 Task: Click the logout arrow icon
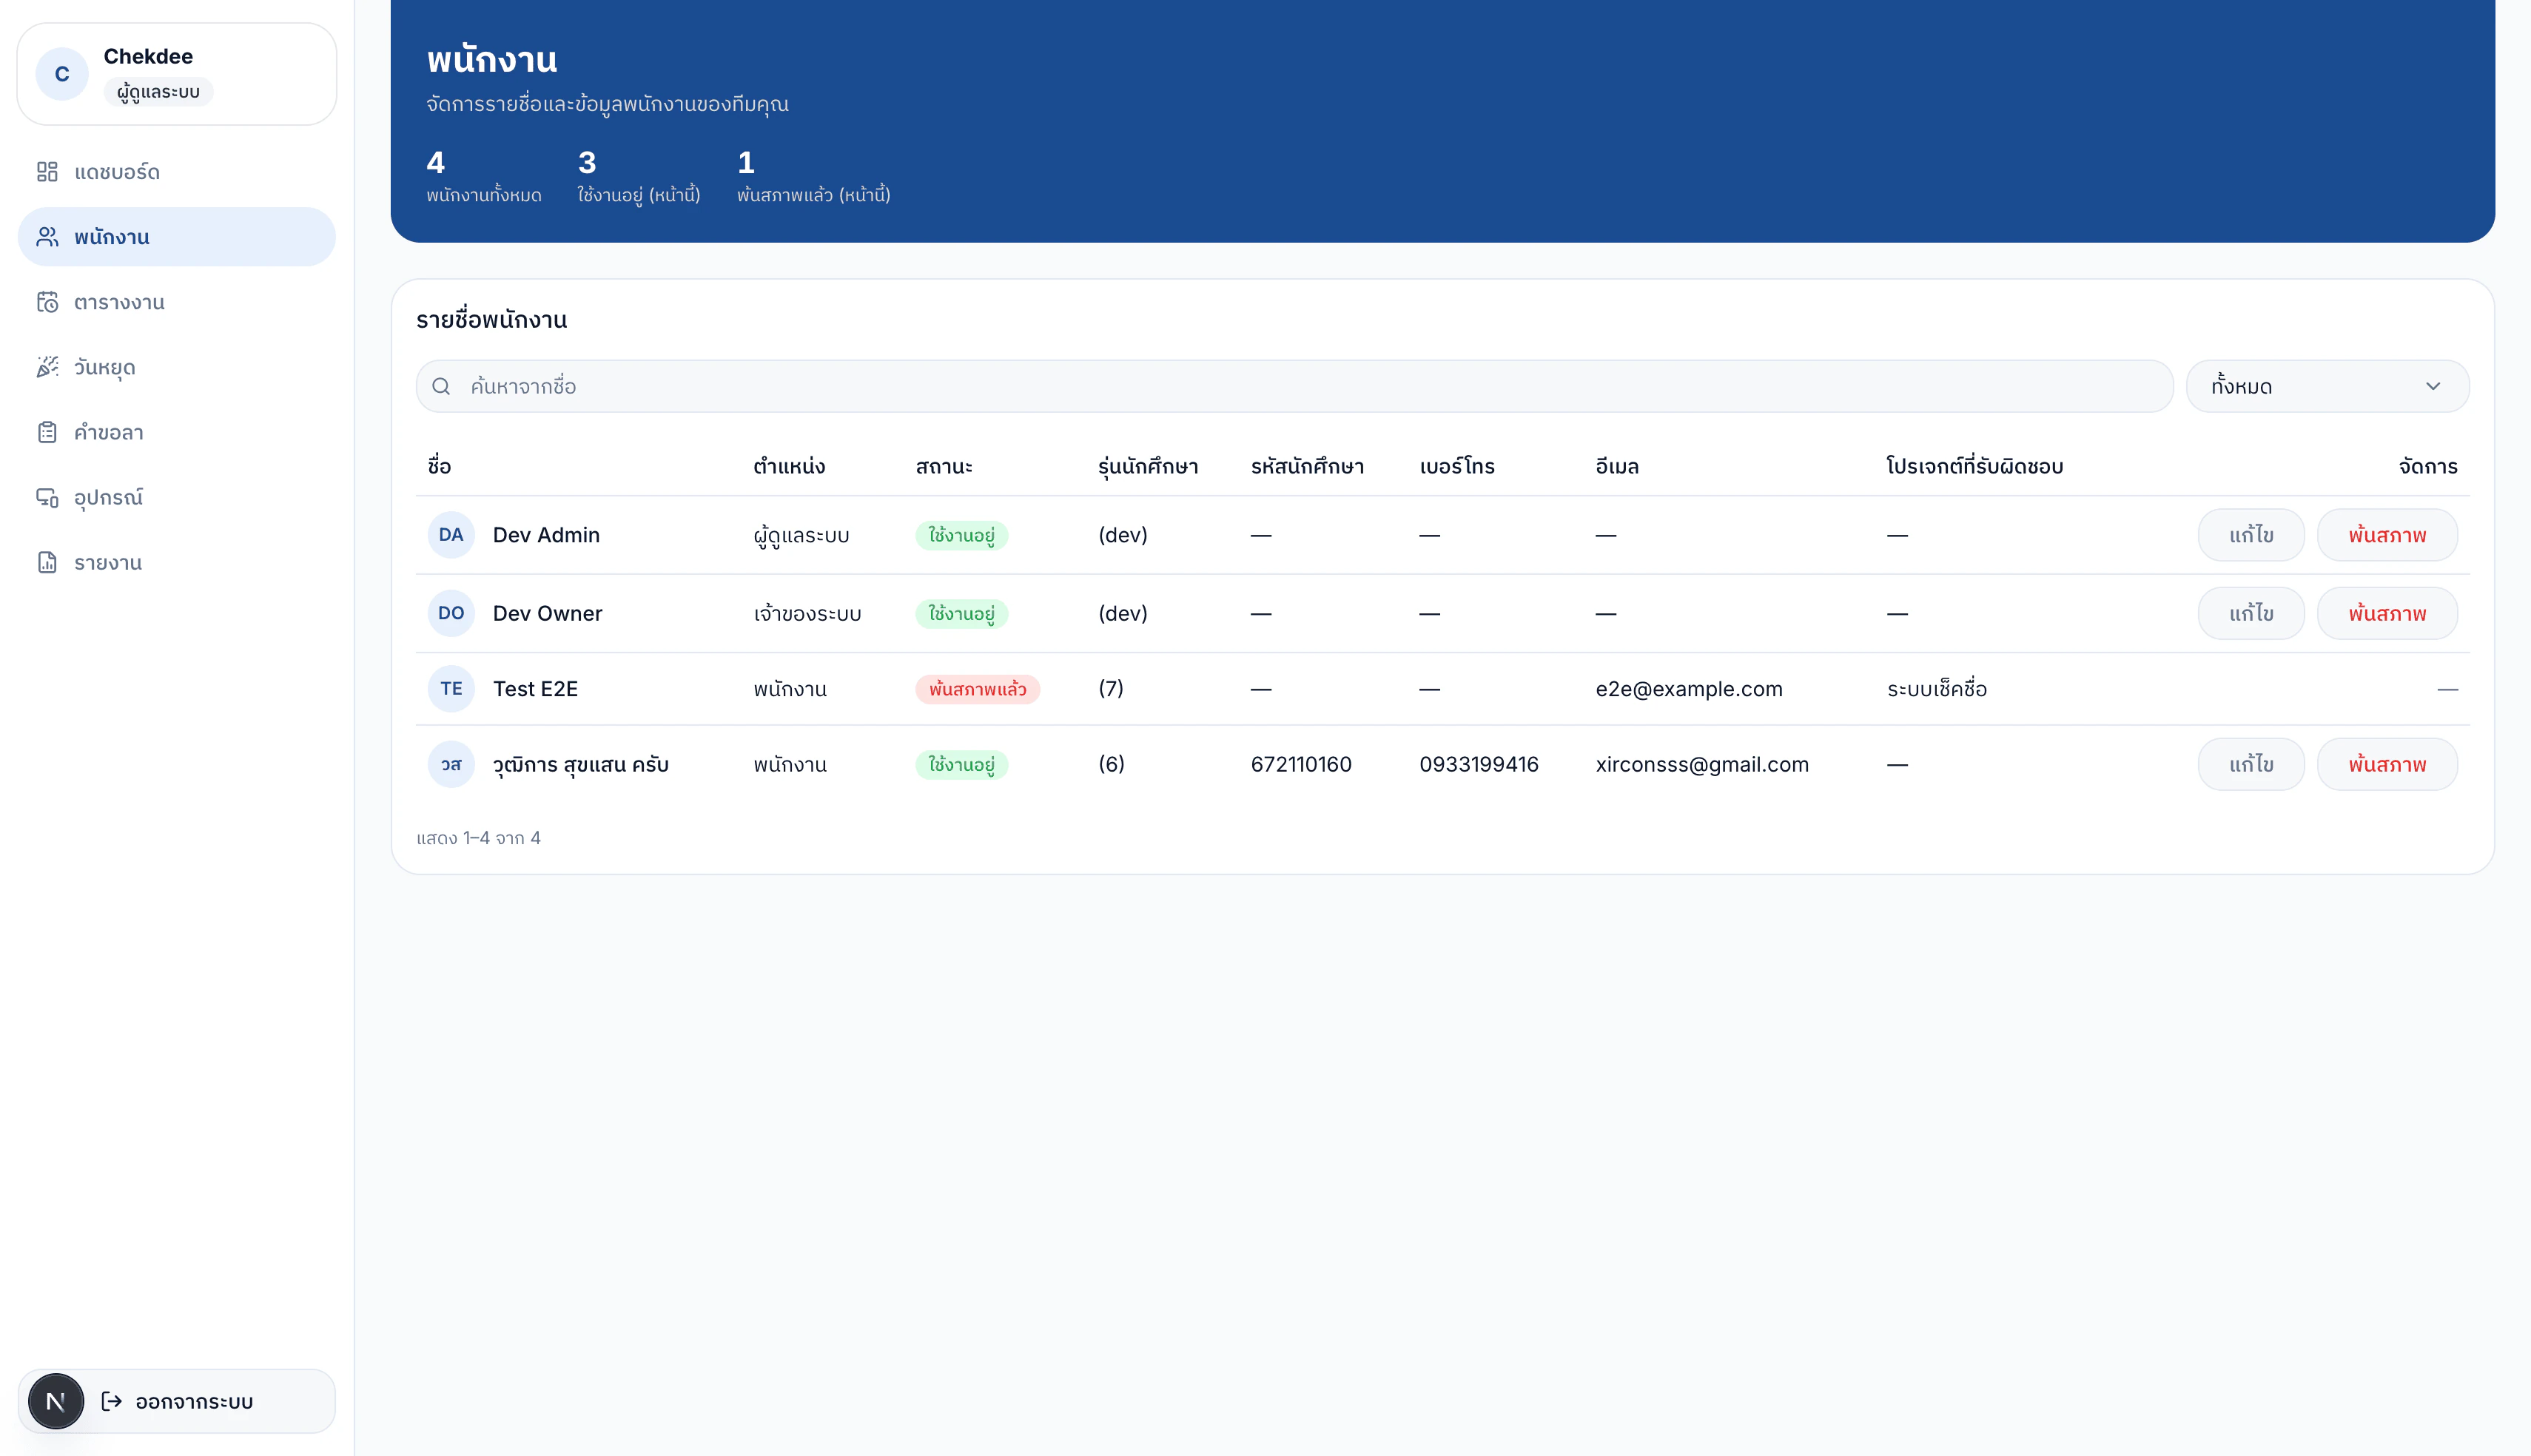coord(112,1401)
